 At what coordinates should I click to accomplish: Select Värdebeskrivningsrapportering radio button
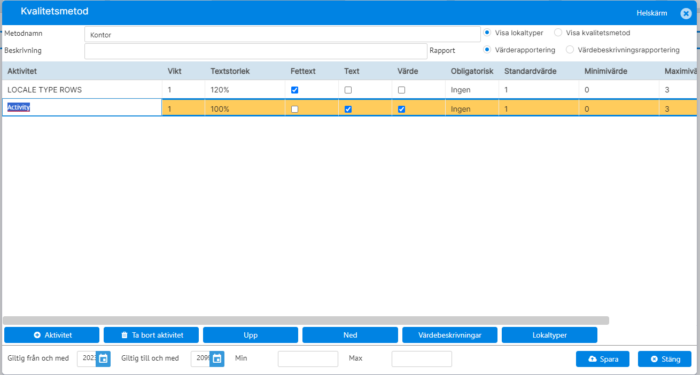click(570, 50)
